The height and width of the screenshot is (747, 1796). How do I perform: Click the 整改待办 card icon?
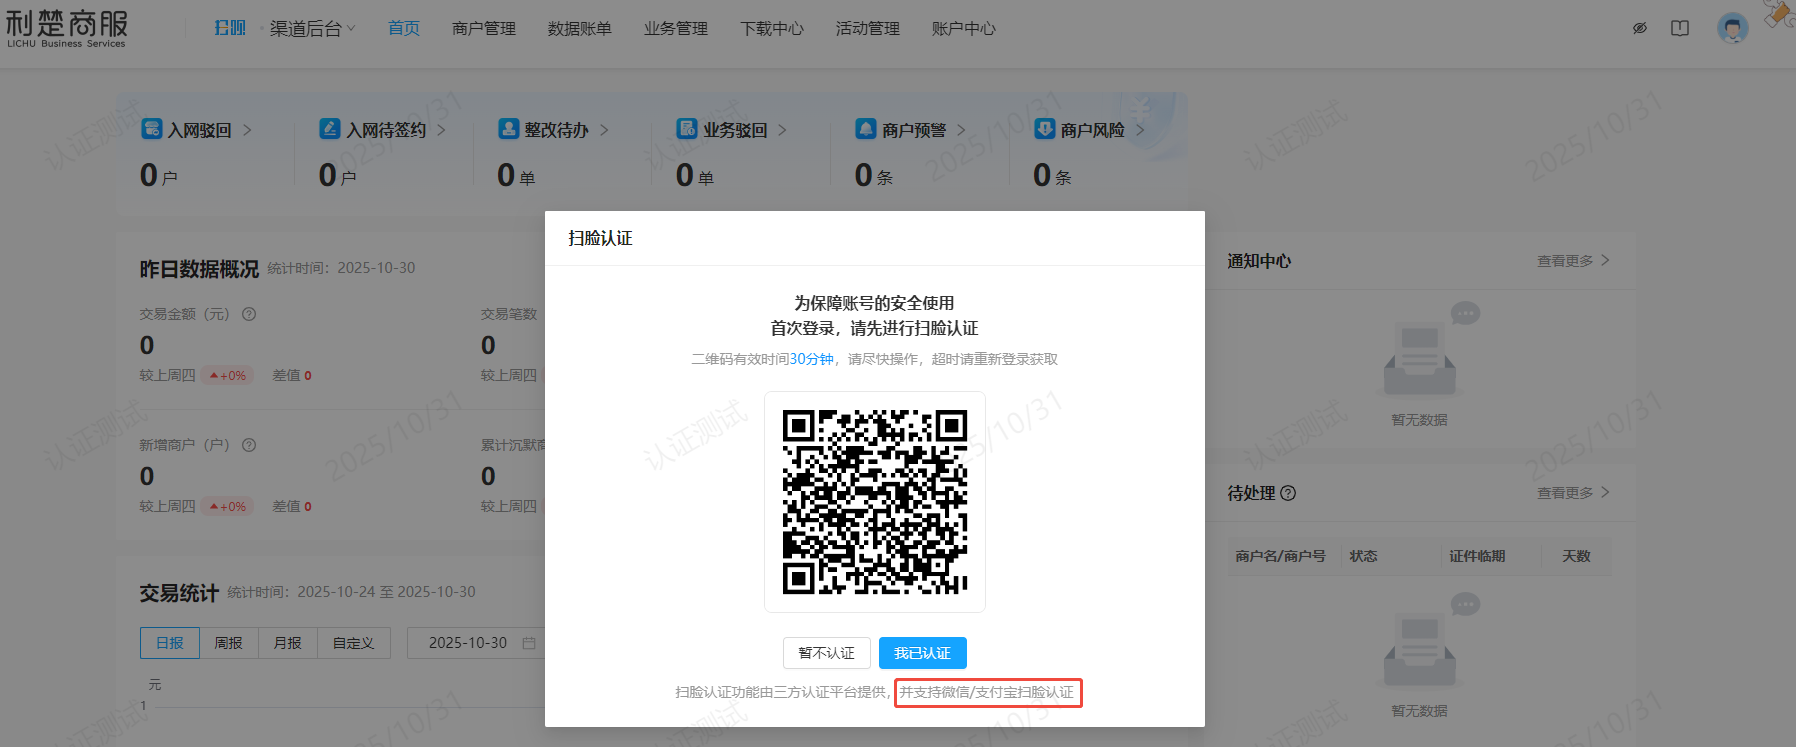point(508,129)
